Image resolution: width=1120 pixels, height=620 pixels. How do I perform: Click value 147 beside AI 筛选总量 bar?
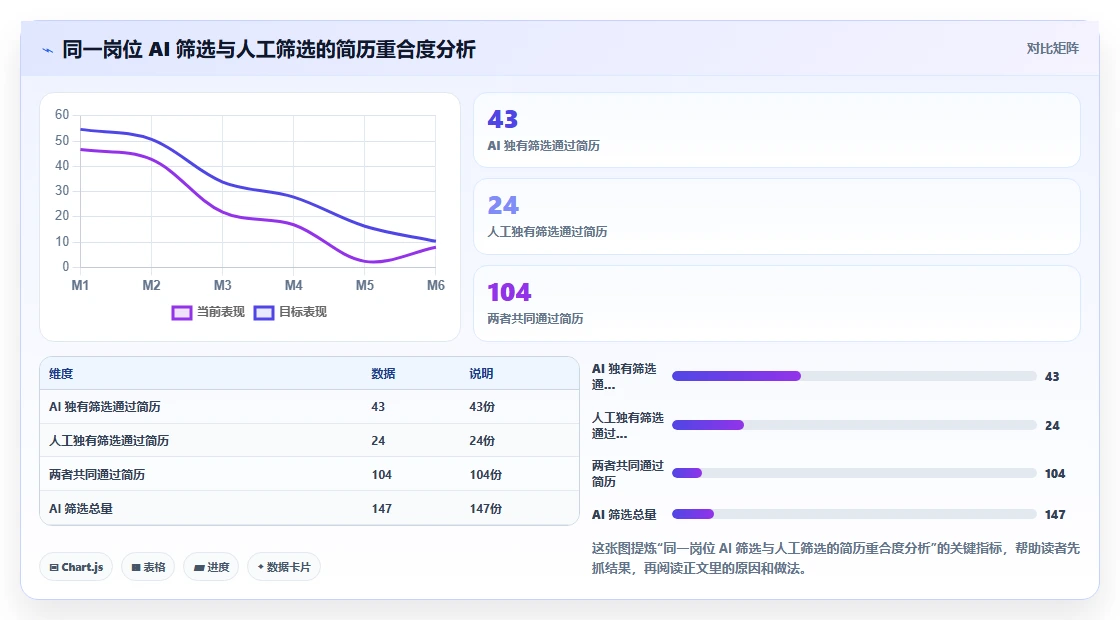click(x=1055, y=514)
